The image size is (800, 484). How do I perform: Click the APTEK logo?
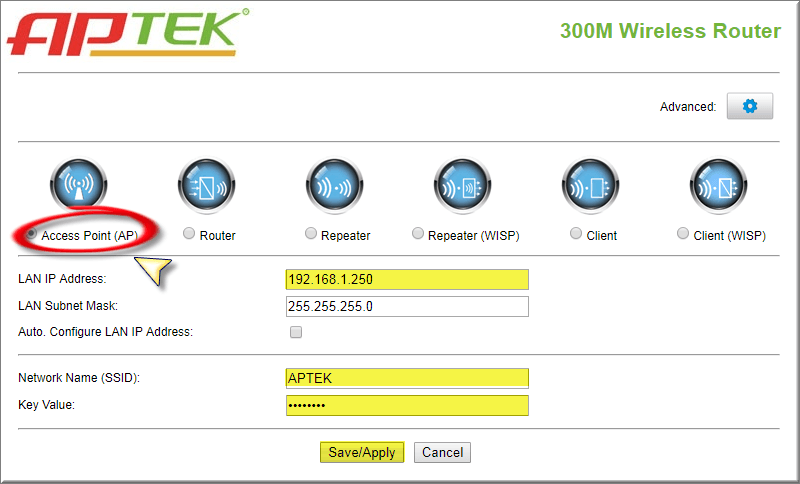coord(128,32)
